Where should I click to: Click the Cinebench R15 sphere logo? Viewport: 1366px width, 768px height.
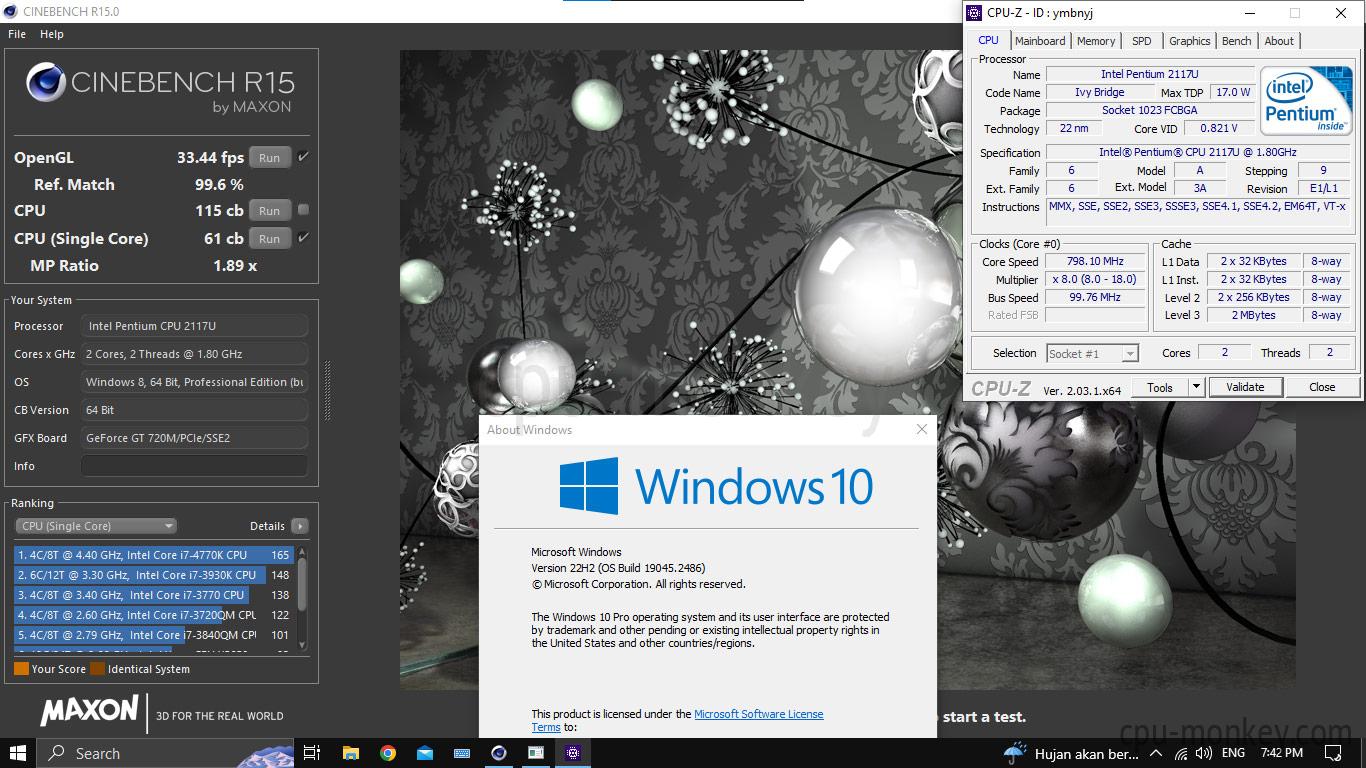(x=45, y=83)
